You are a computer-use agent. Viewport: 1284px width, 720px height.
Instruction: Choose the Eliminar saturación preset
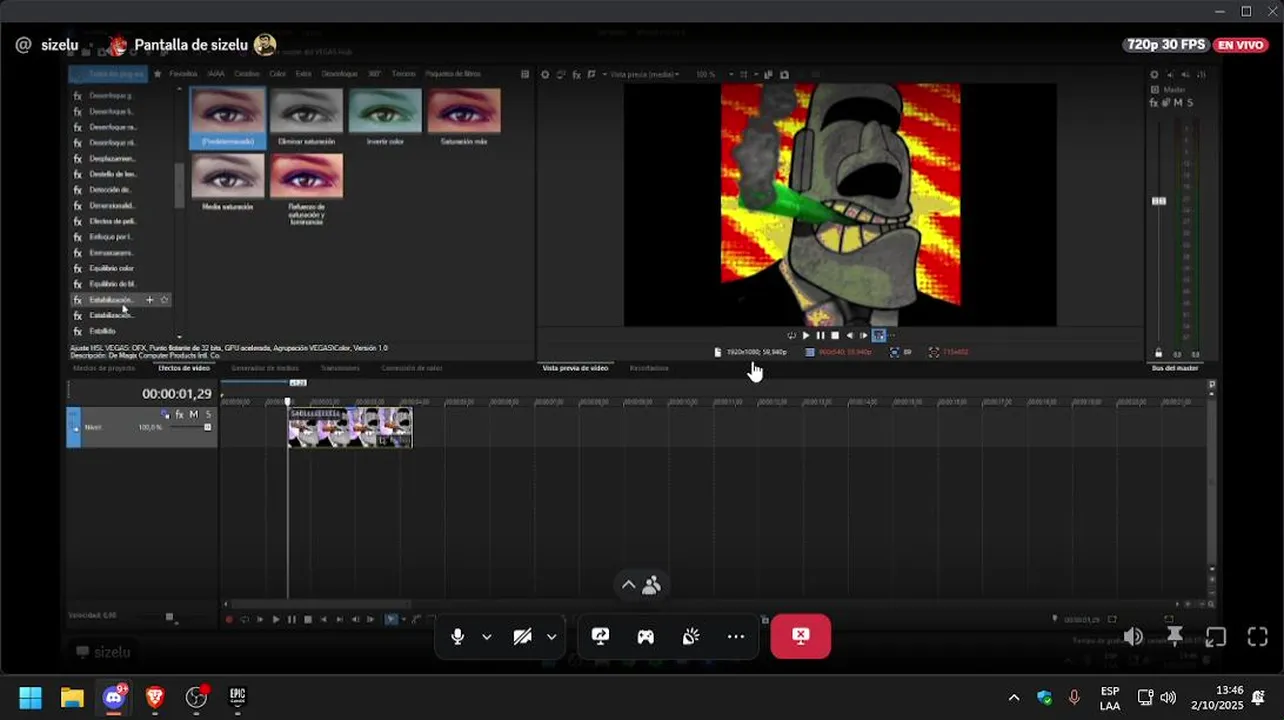306,118
